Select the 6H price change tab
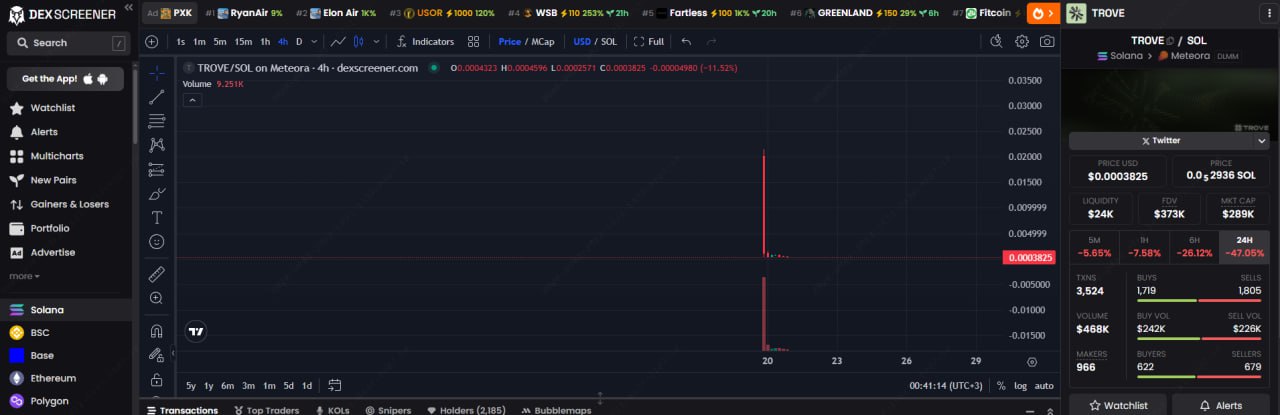Viewport: 1280px width, 415px height. tap(1194, 247)
